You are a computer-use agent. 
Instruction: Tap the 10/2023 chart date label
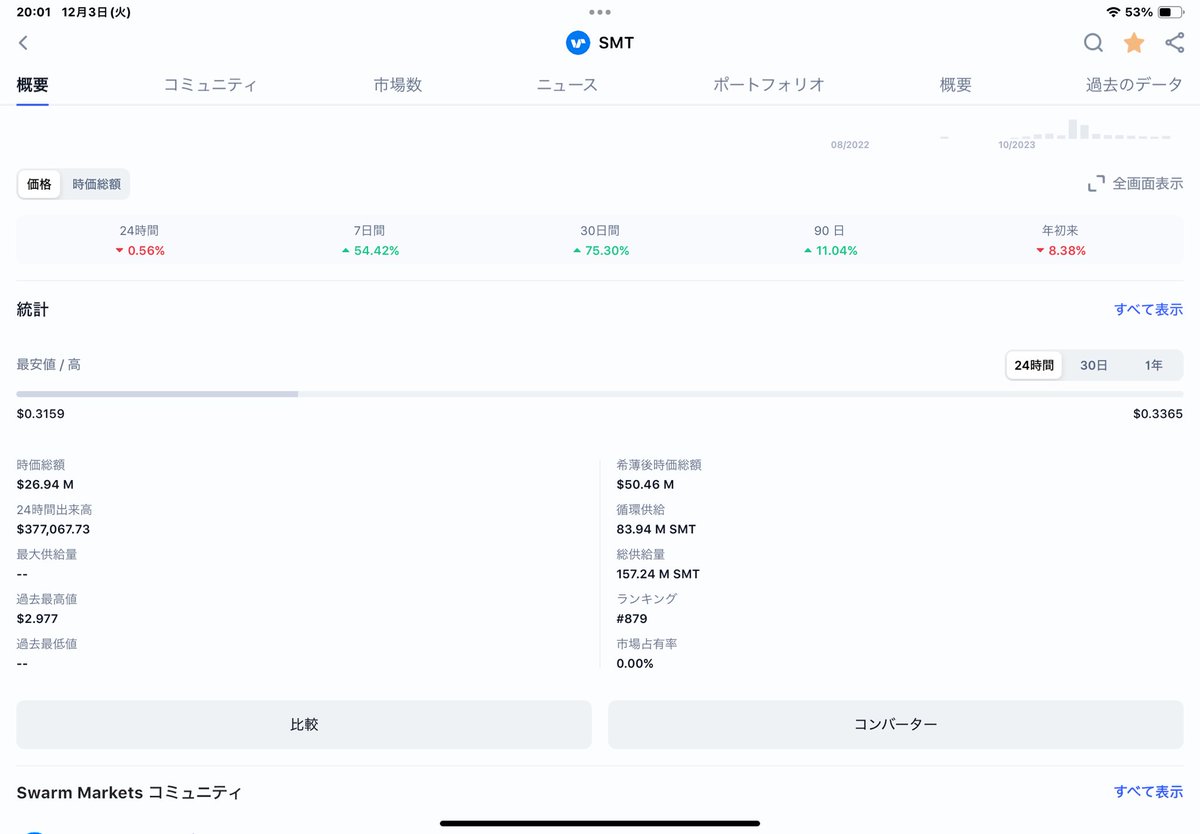click(x=1017, y=145)
